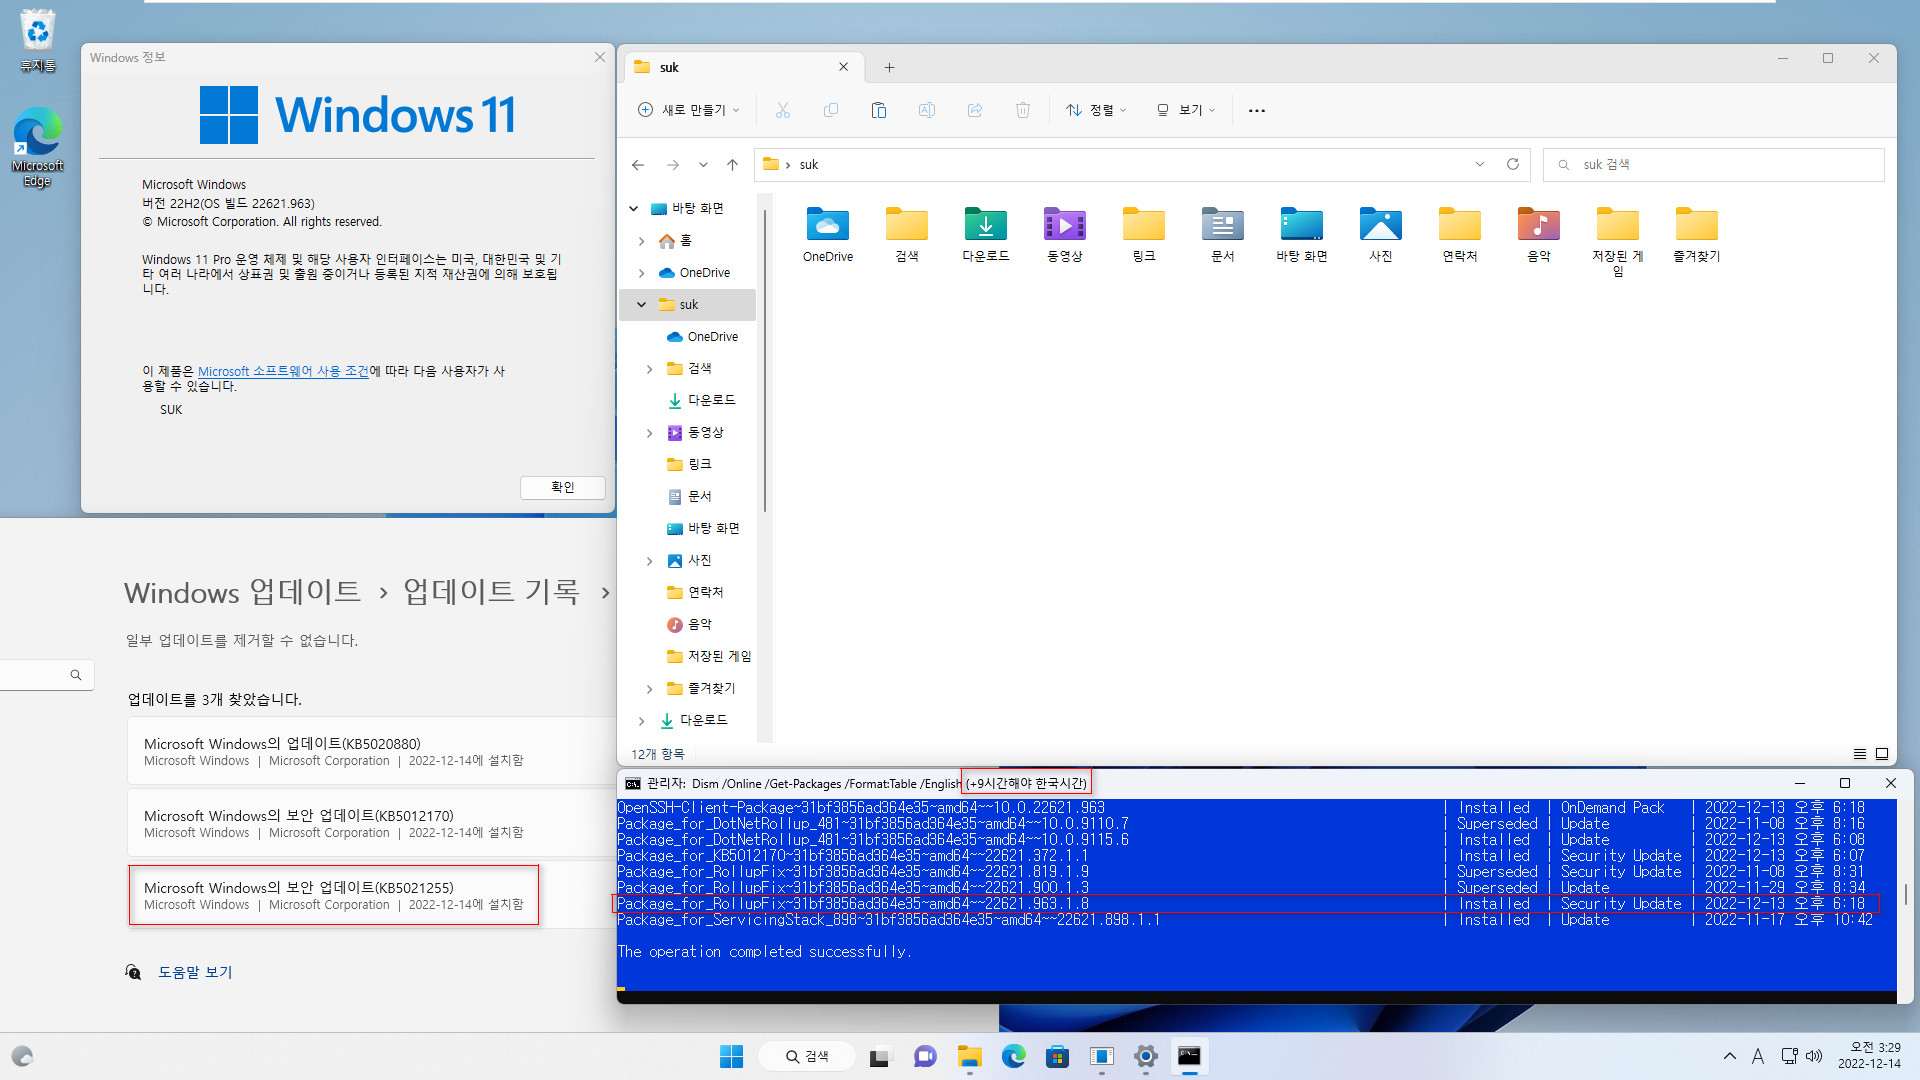Select the 동영상 folder icon in file pane
1920x1080 pixels.
[x=1065, y=235]
